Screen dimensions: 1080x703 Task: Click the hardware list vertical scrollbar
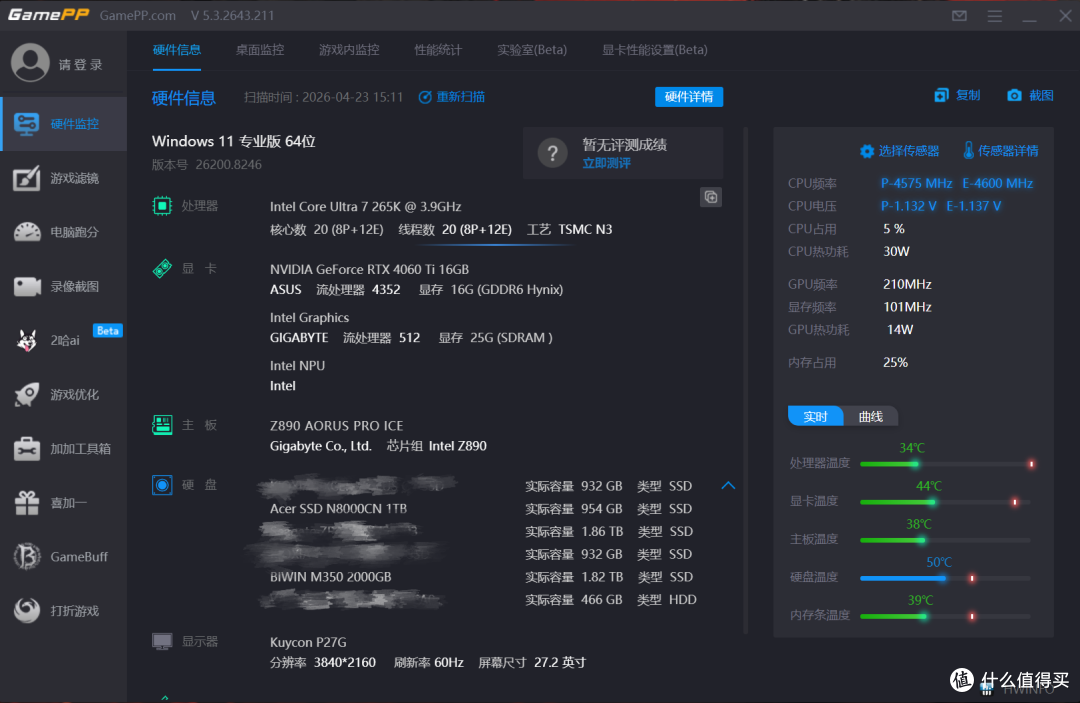745,379
